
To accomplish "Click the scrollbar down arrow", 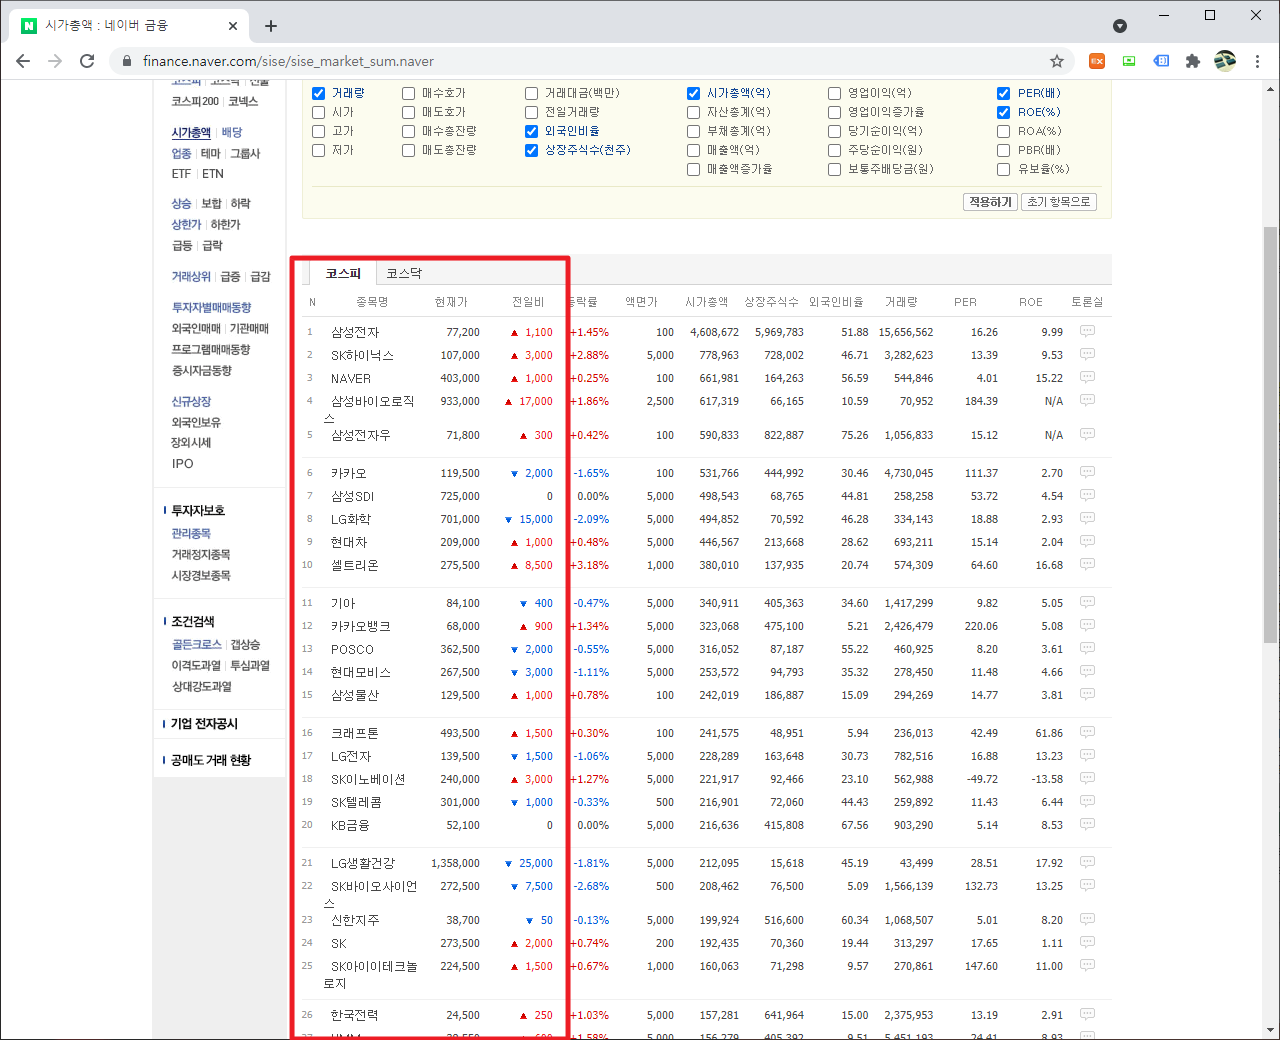I will click(x=1270, y=1030).
